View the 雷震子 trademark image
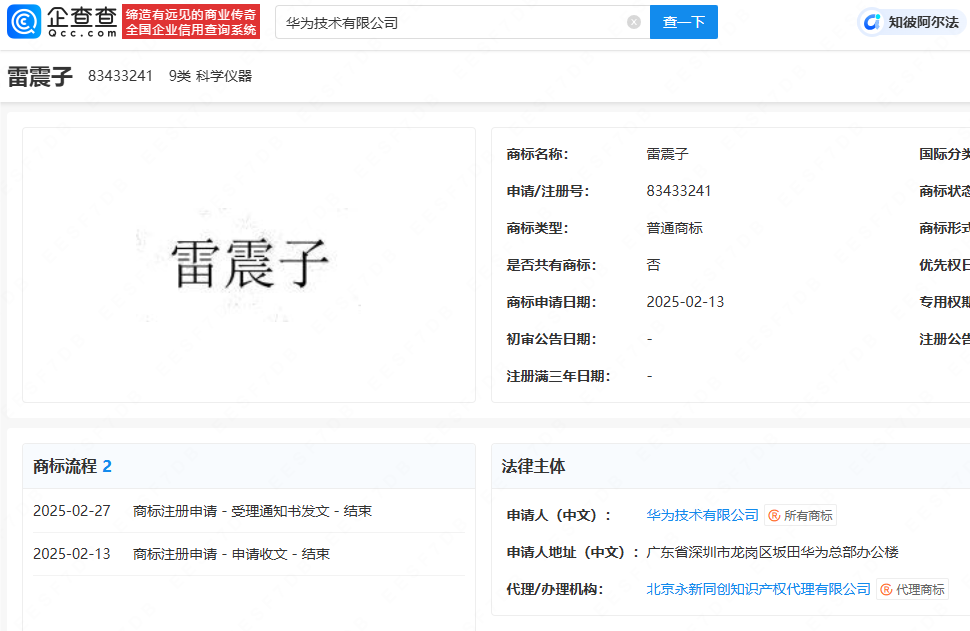Screen dimensions: 970x631 tap(249, 264)
